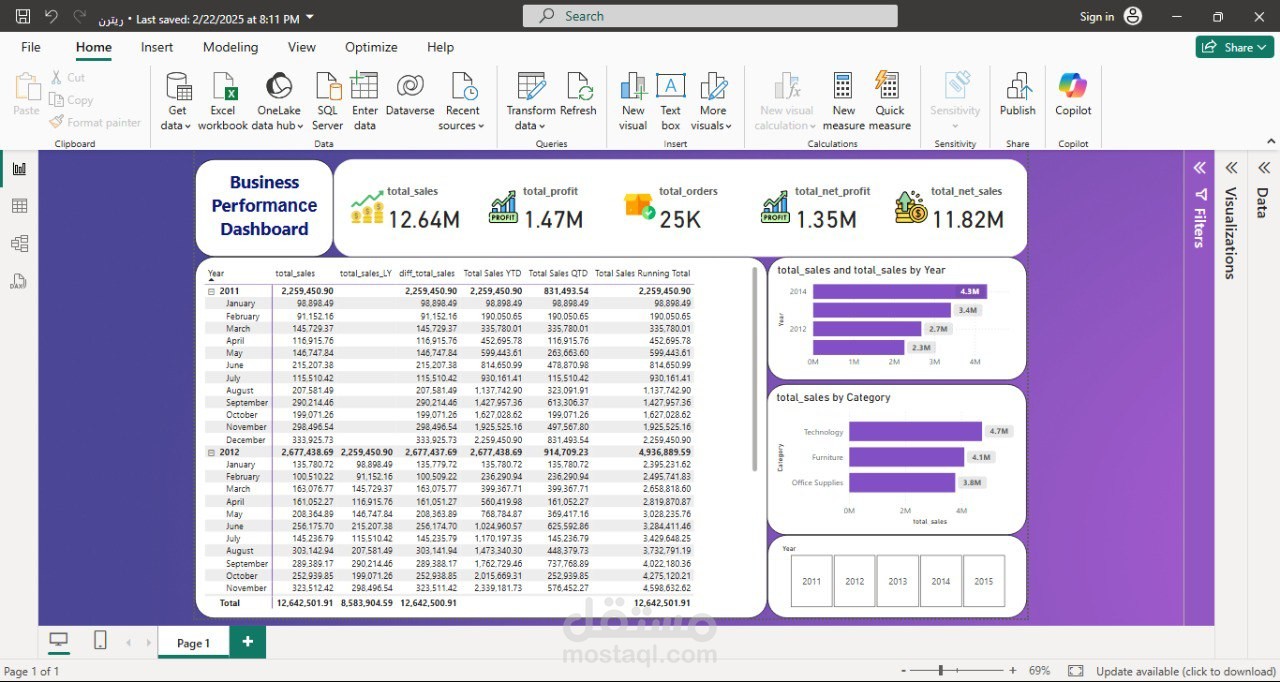Select 2015 in the Year slicer

click(983, 580)
